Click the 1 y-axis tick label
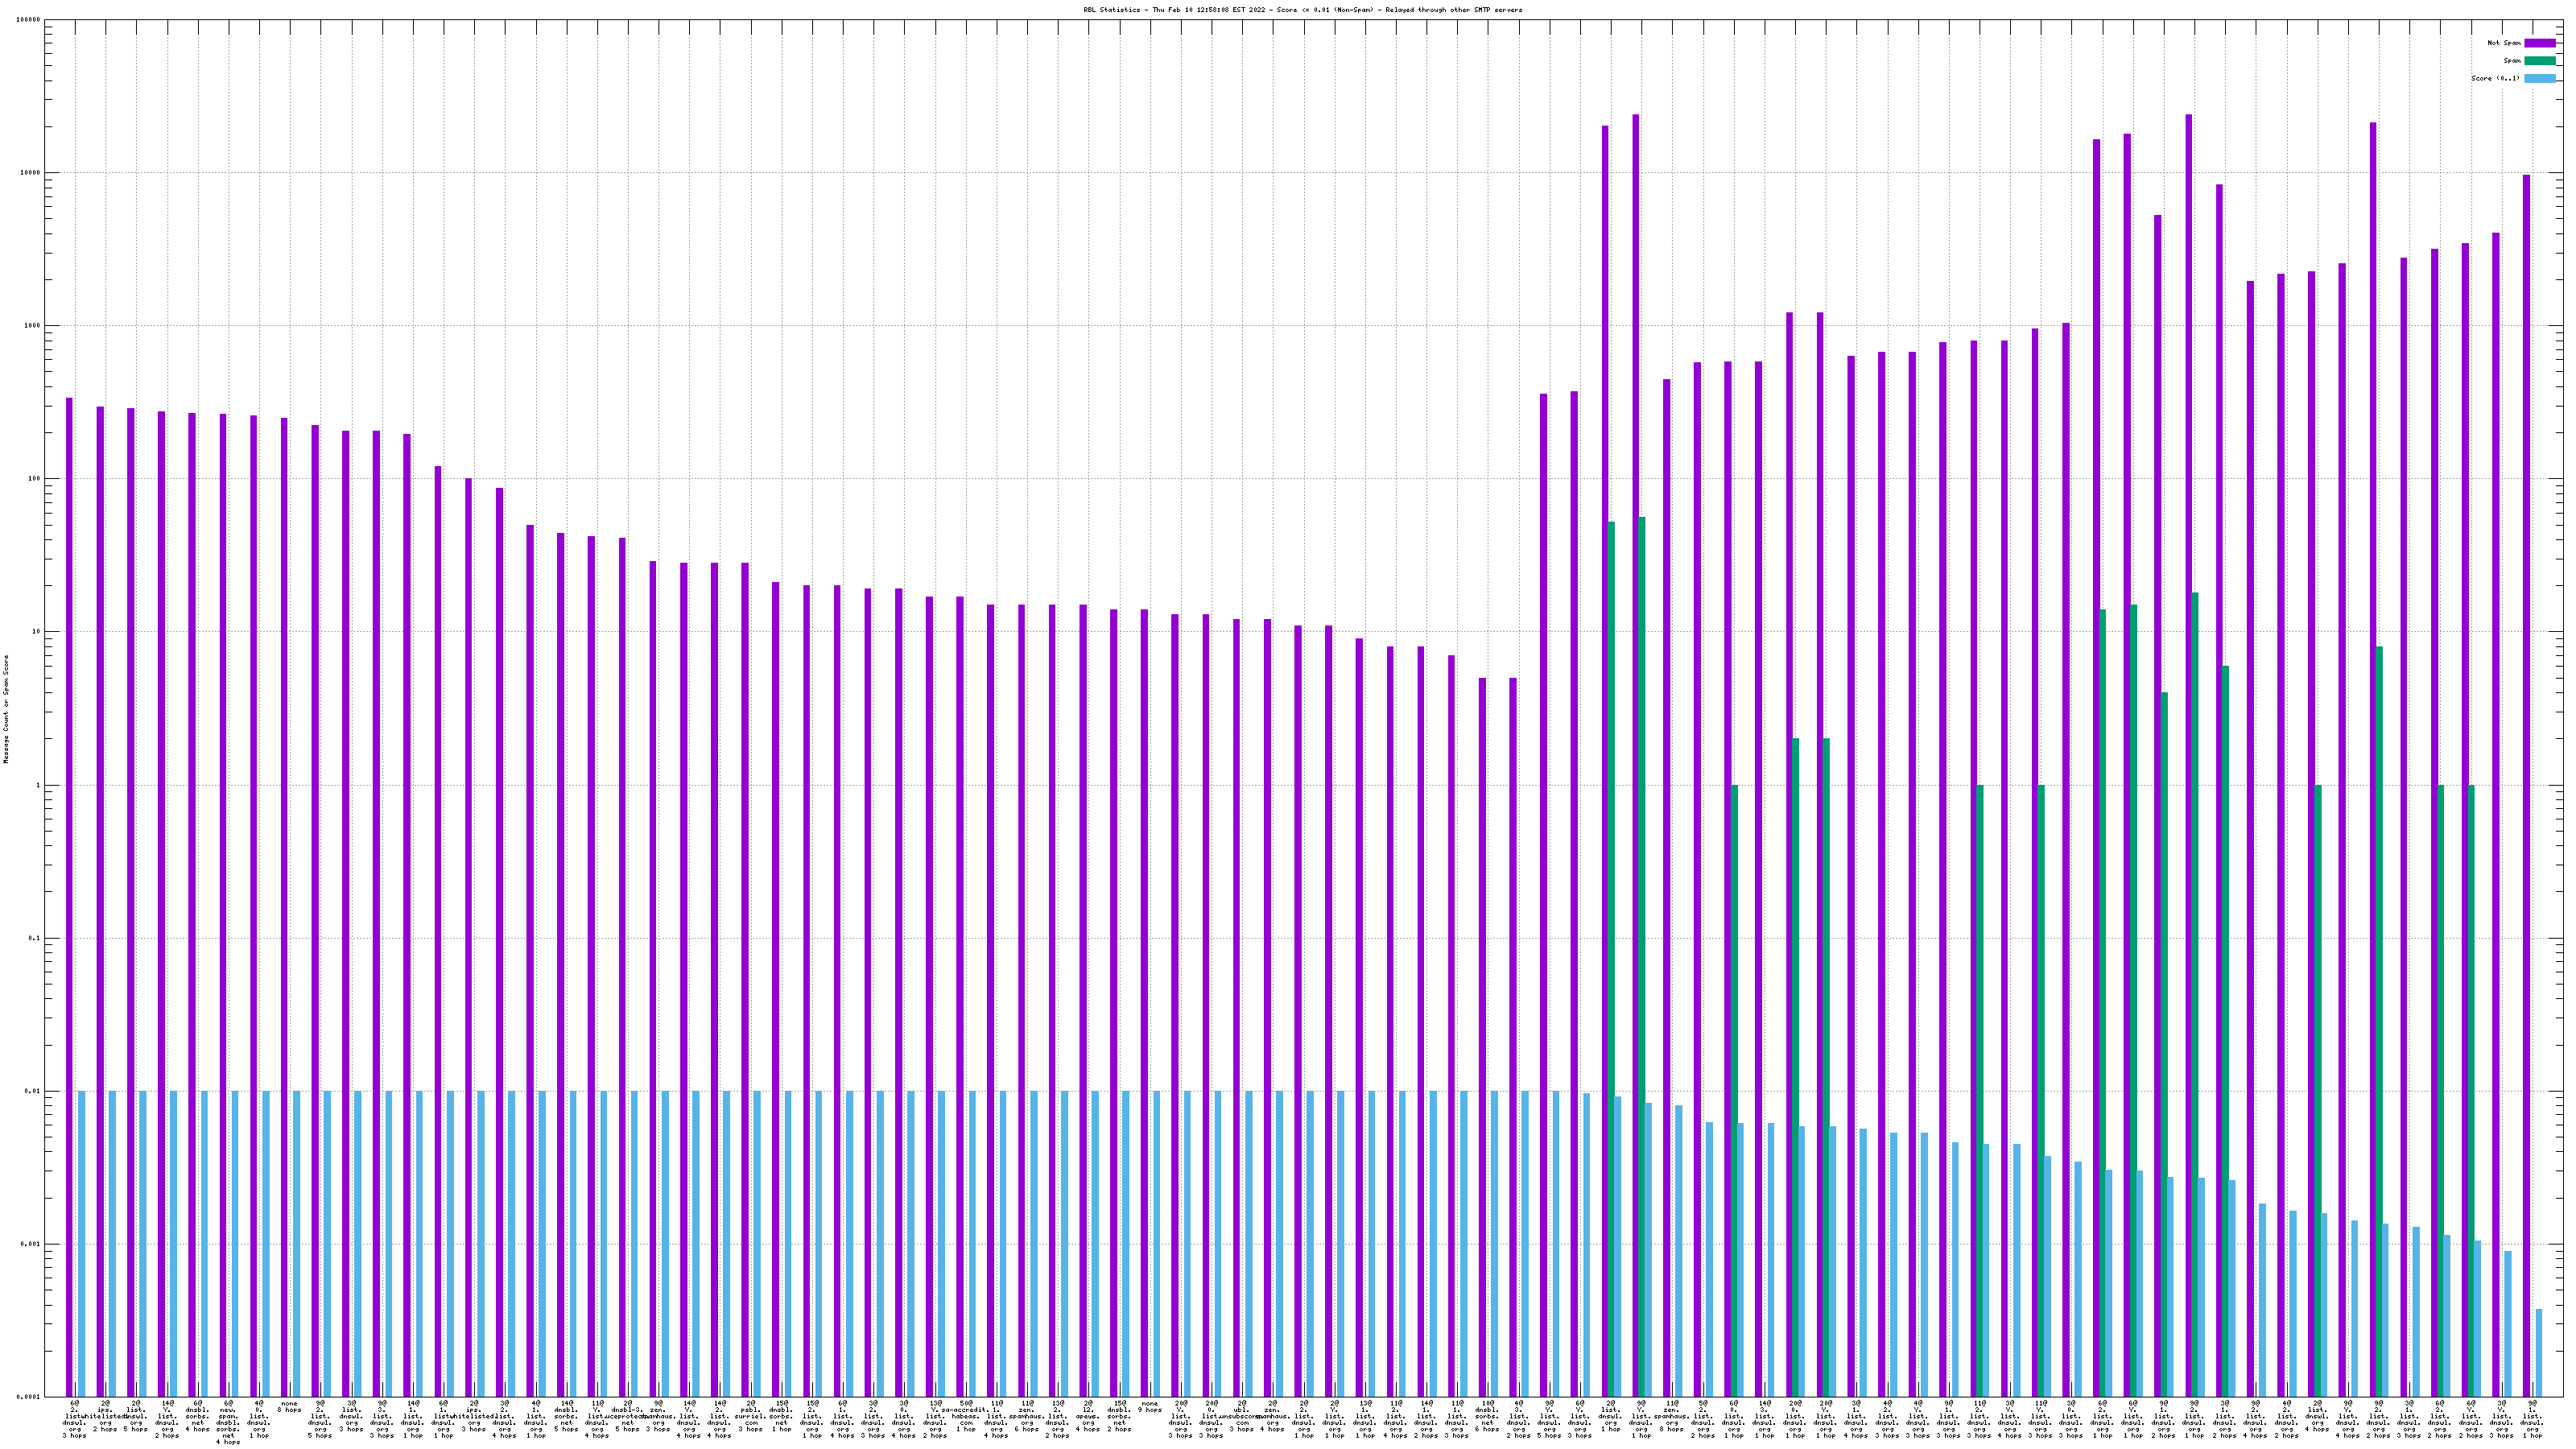This screenshot has width=2576, height=1449. pyautogui.click(x=38, y=785)
